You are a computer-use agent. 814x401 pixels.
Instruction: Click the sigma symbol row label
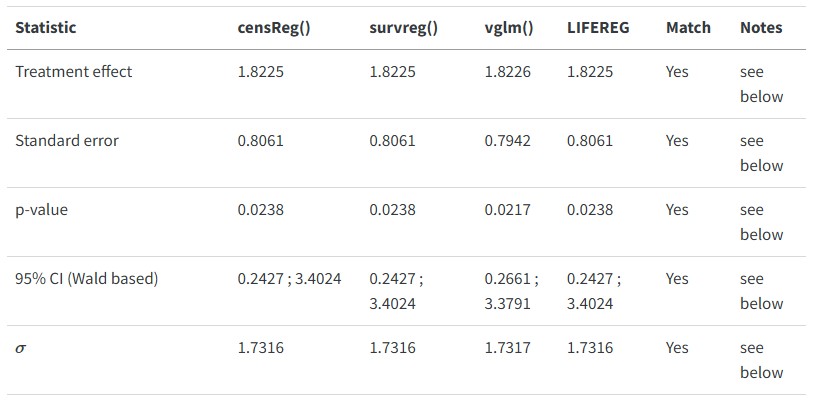[22, 349]
